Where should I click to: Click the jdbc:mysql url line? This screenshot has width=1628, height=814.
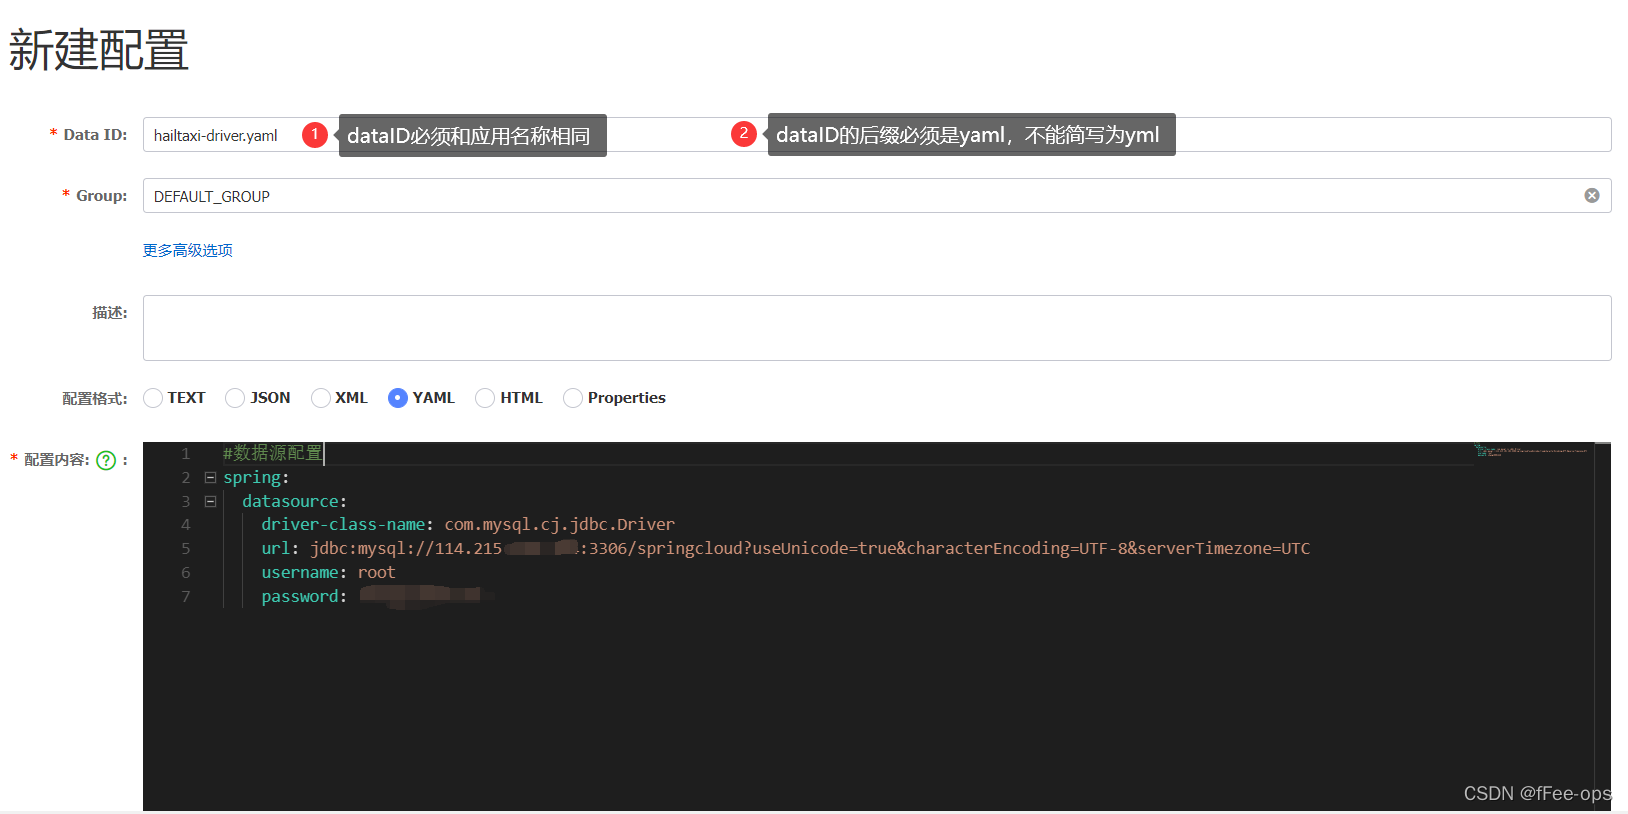tap(785, 548)
